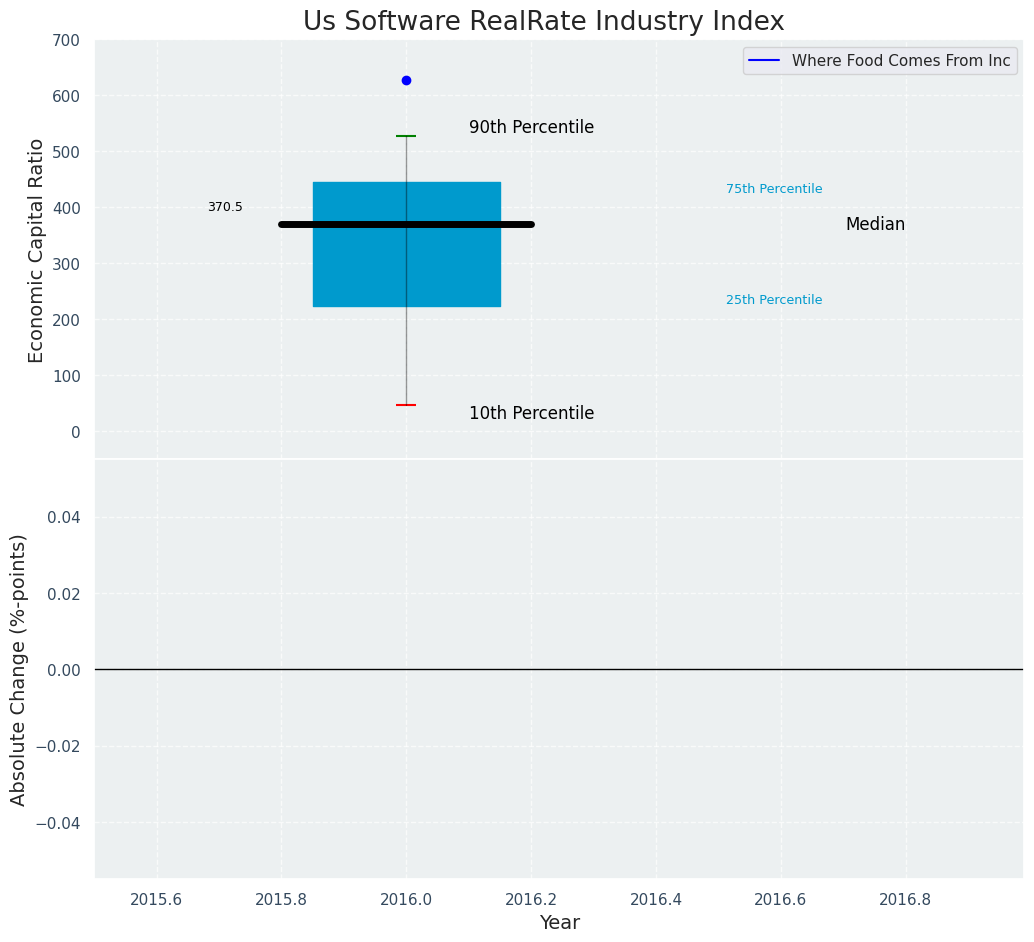Click the Economic Capital Ratio axis label

tap(37, 250)
